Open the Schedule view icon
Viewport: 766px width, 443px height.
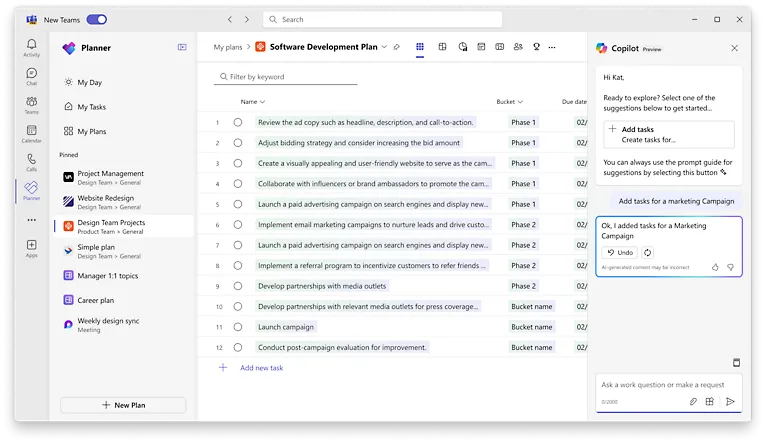(x=481, y=47)
